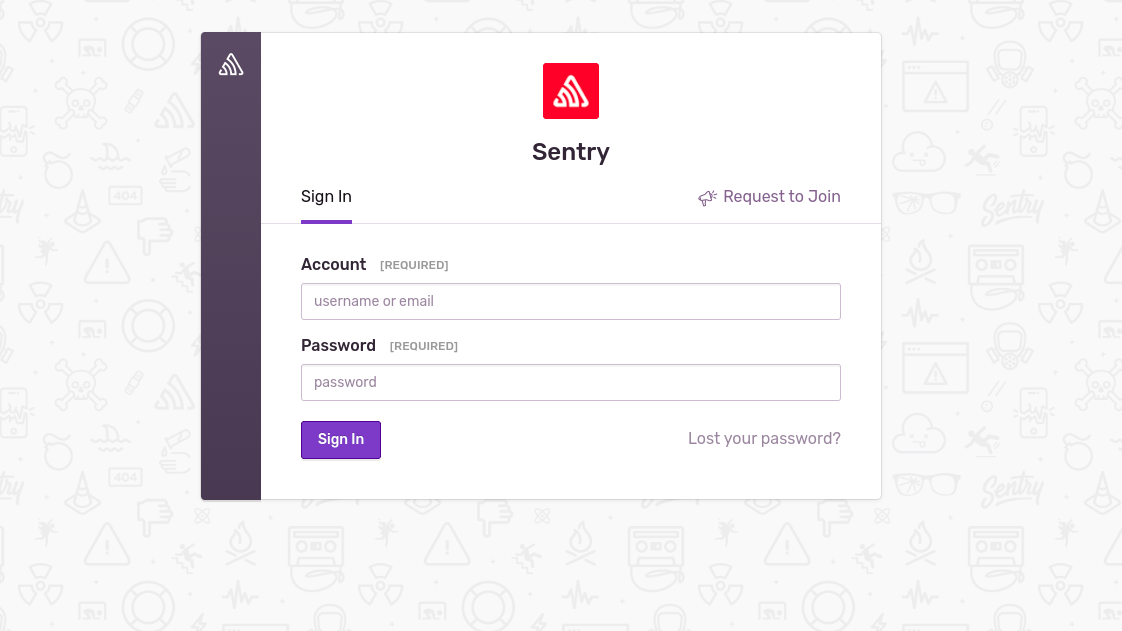
Task: Click the red Sentry logo square
Action: (570, 91)
